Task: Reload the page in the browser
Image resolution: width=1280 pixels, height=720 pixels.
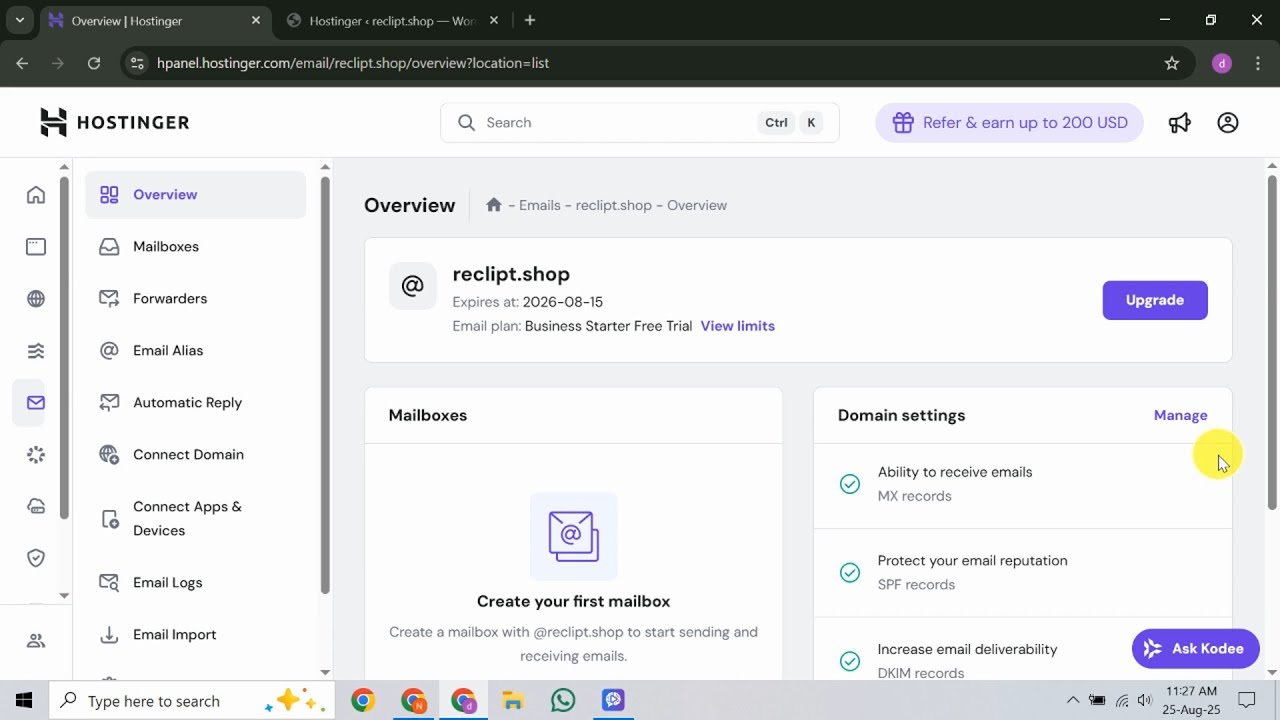Action: pos(94,63)
